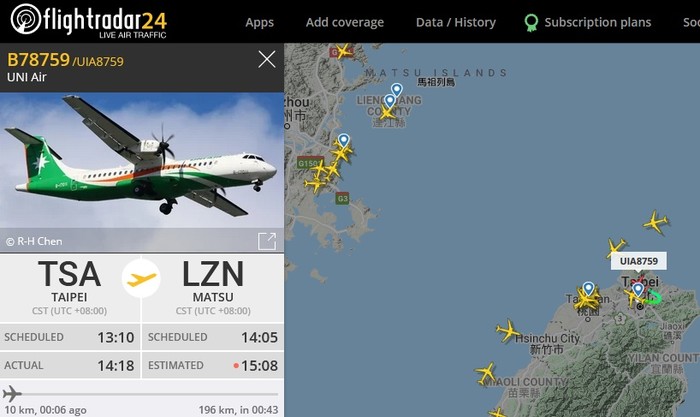This screenshot has height=417, width=700.
Task: Select the green highlighted UIA8759 aircraft
Action: point(655,297)
